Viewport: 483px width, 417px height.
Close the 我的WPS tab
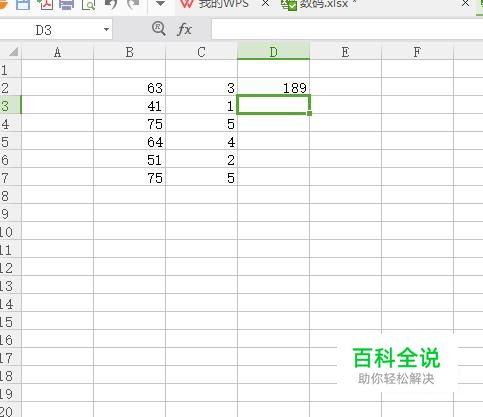[x=265, y=3]
